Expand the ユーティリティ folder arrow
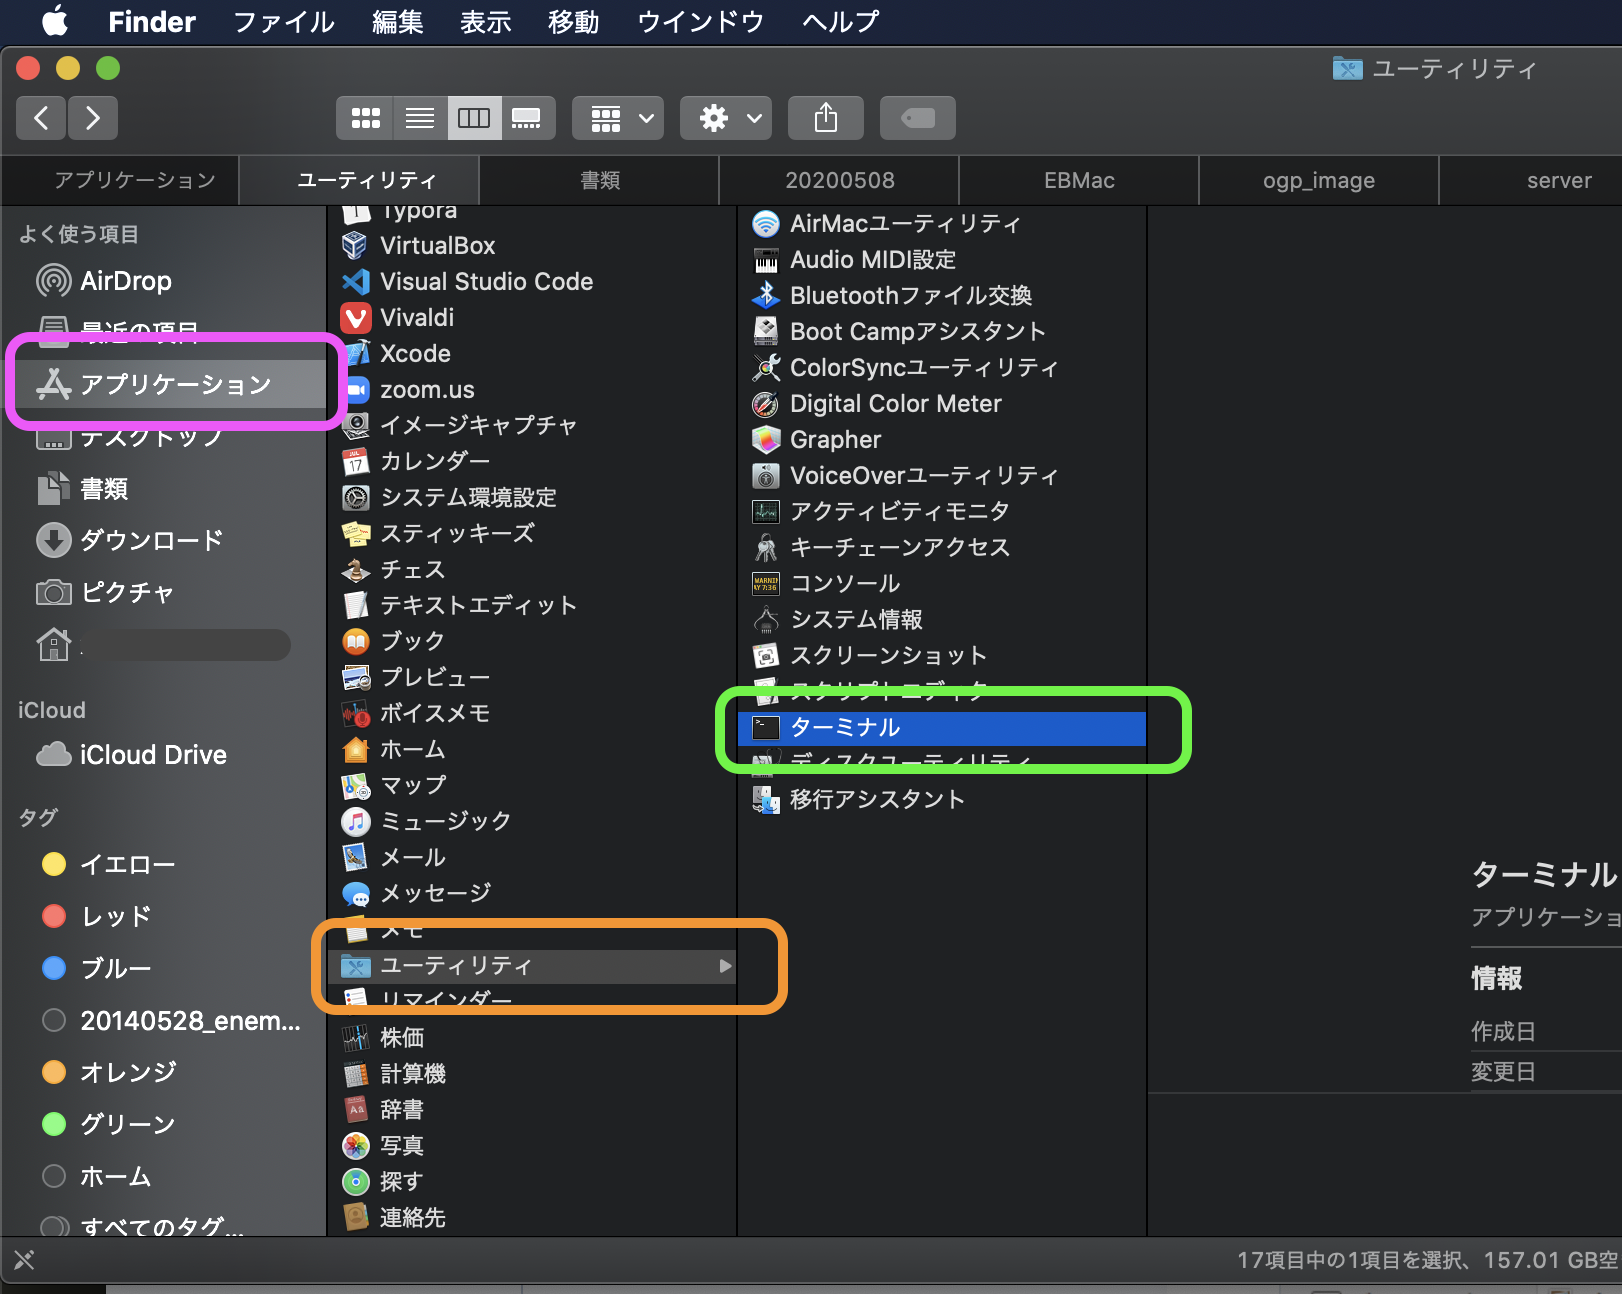Image resolution: width=1622 pixels, height=1294 pixels. coord(725,966)
